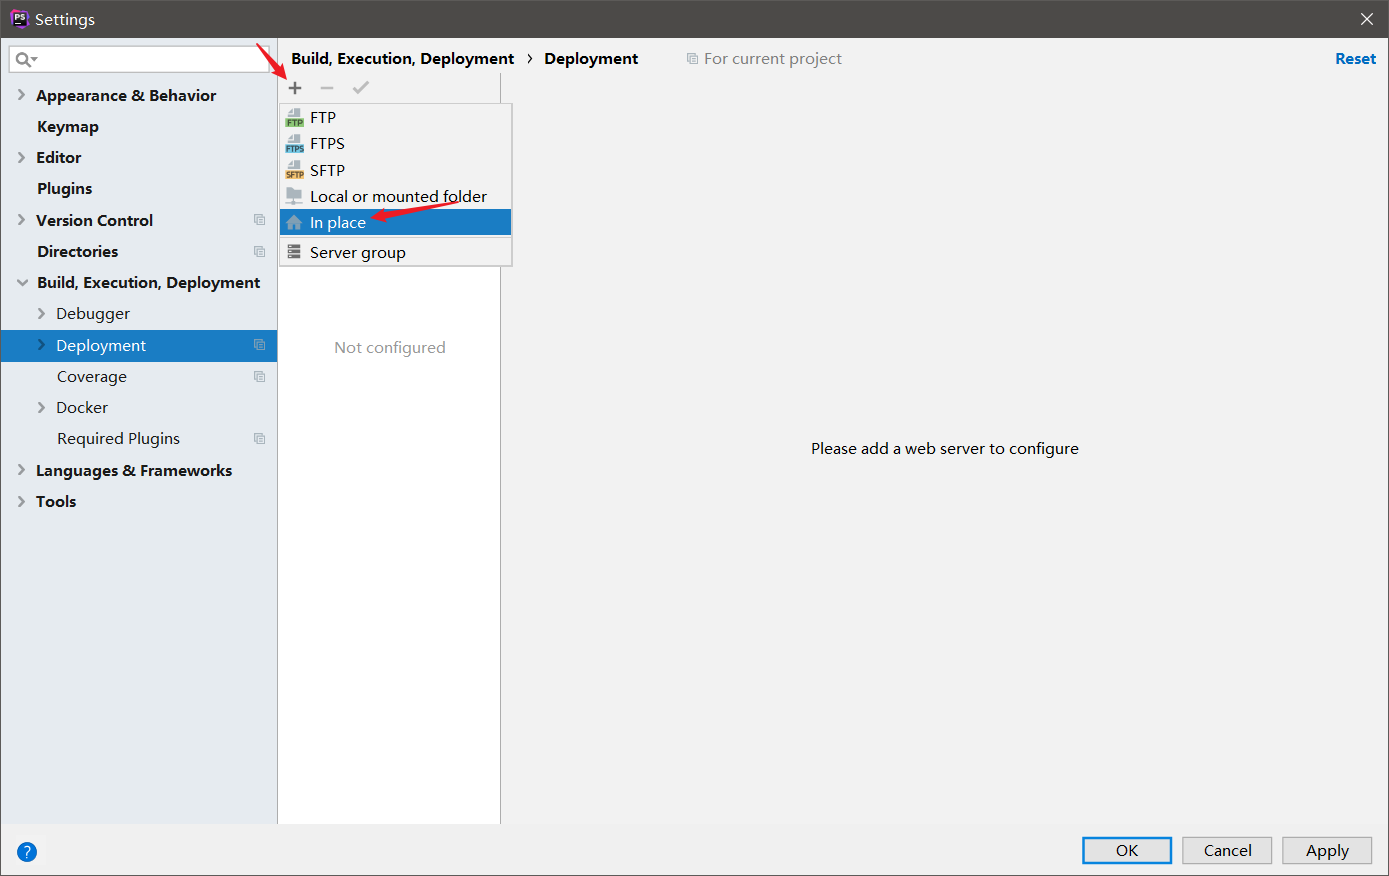Collapse Build, Execution, Deployment section

pos(22,282)
